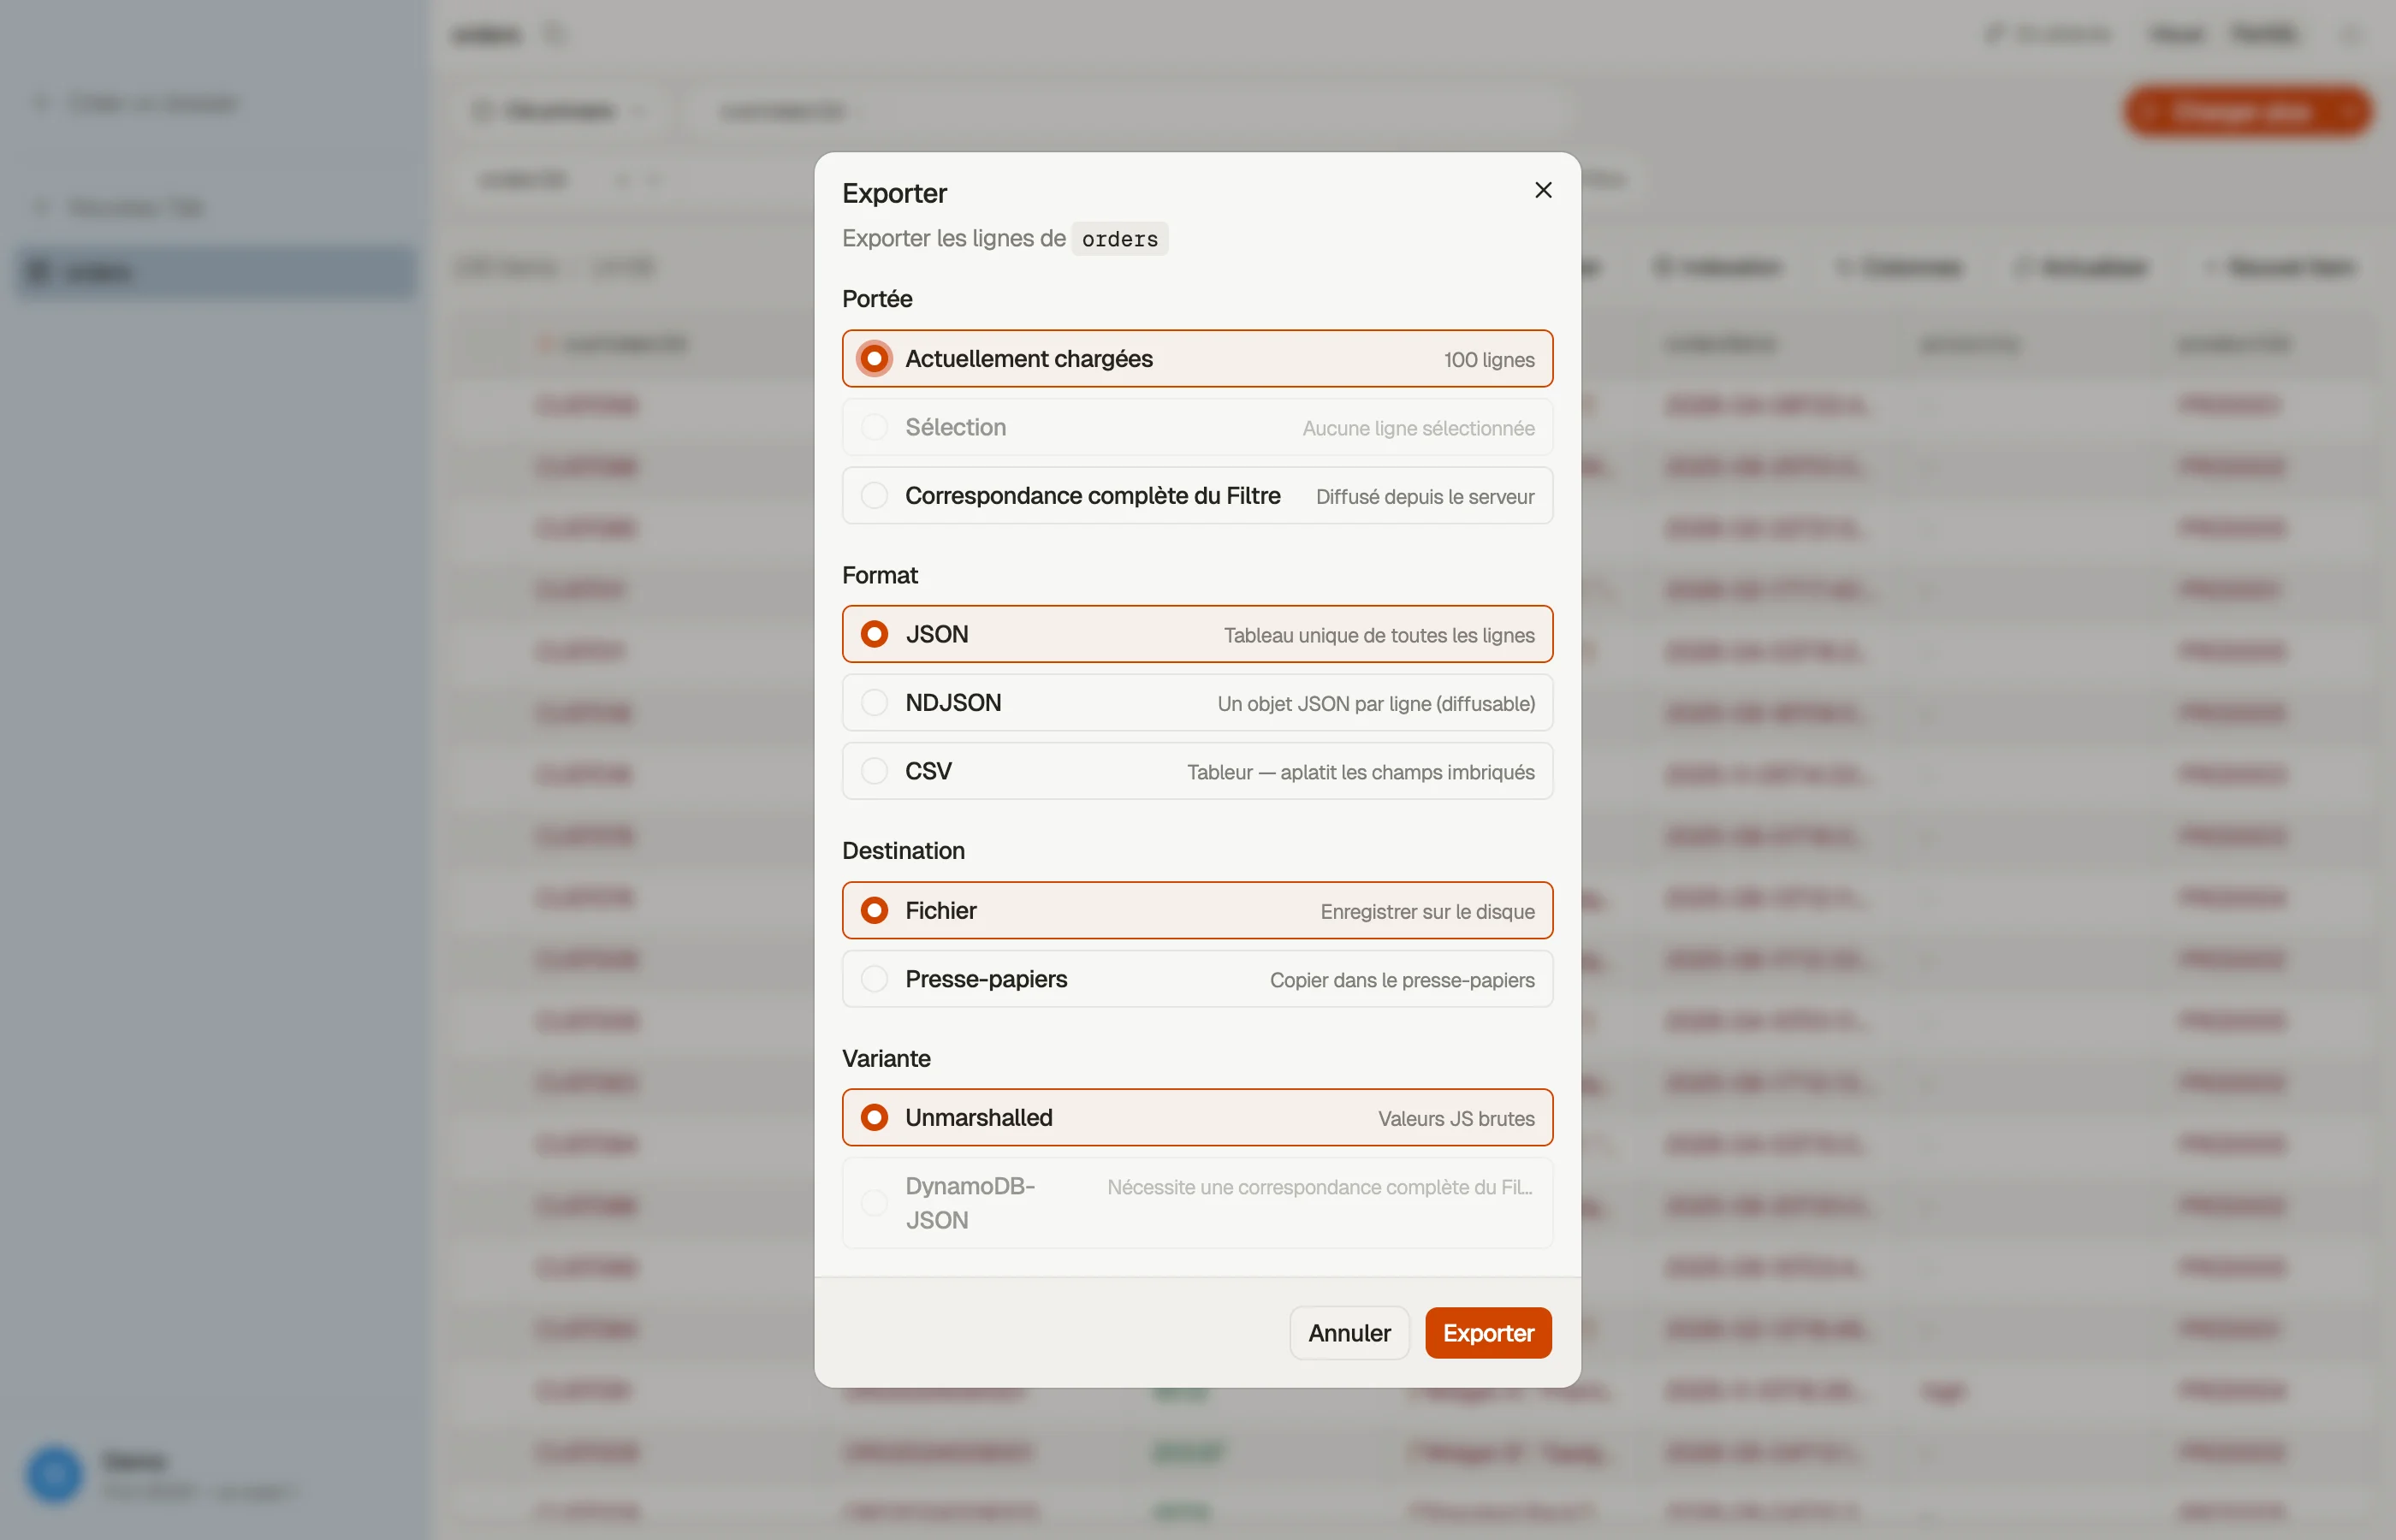Select the Actuellement chargées scope option
This screenshot has width=2396, height=1540.
pyautogui.click(x=1197, y=358)
